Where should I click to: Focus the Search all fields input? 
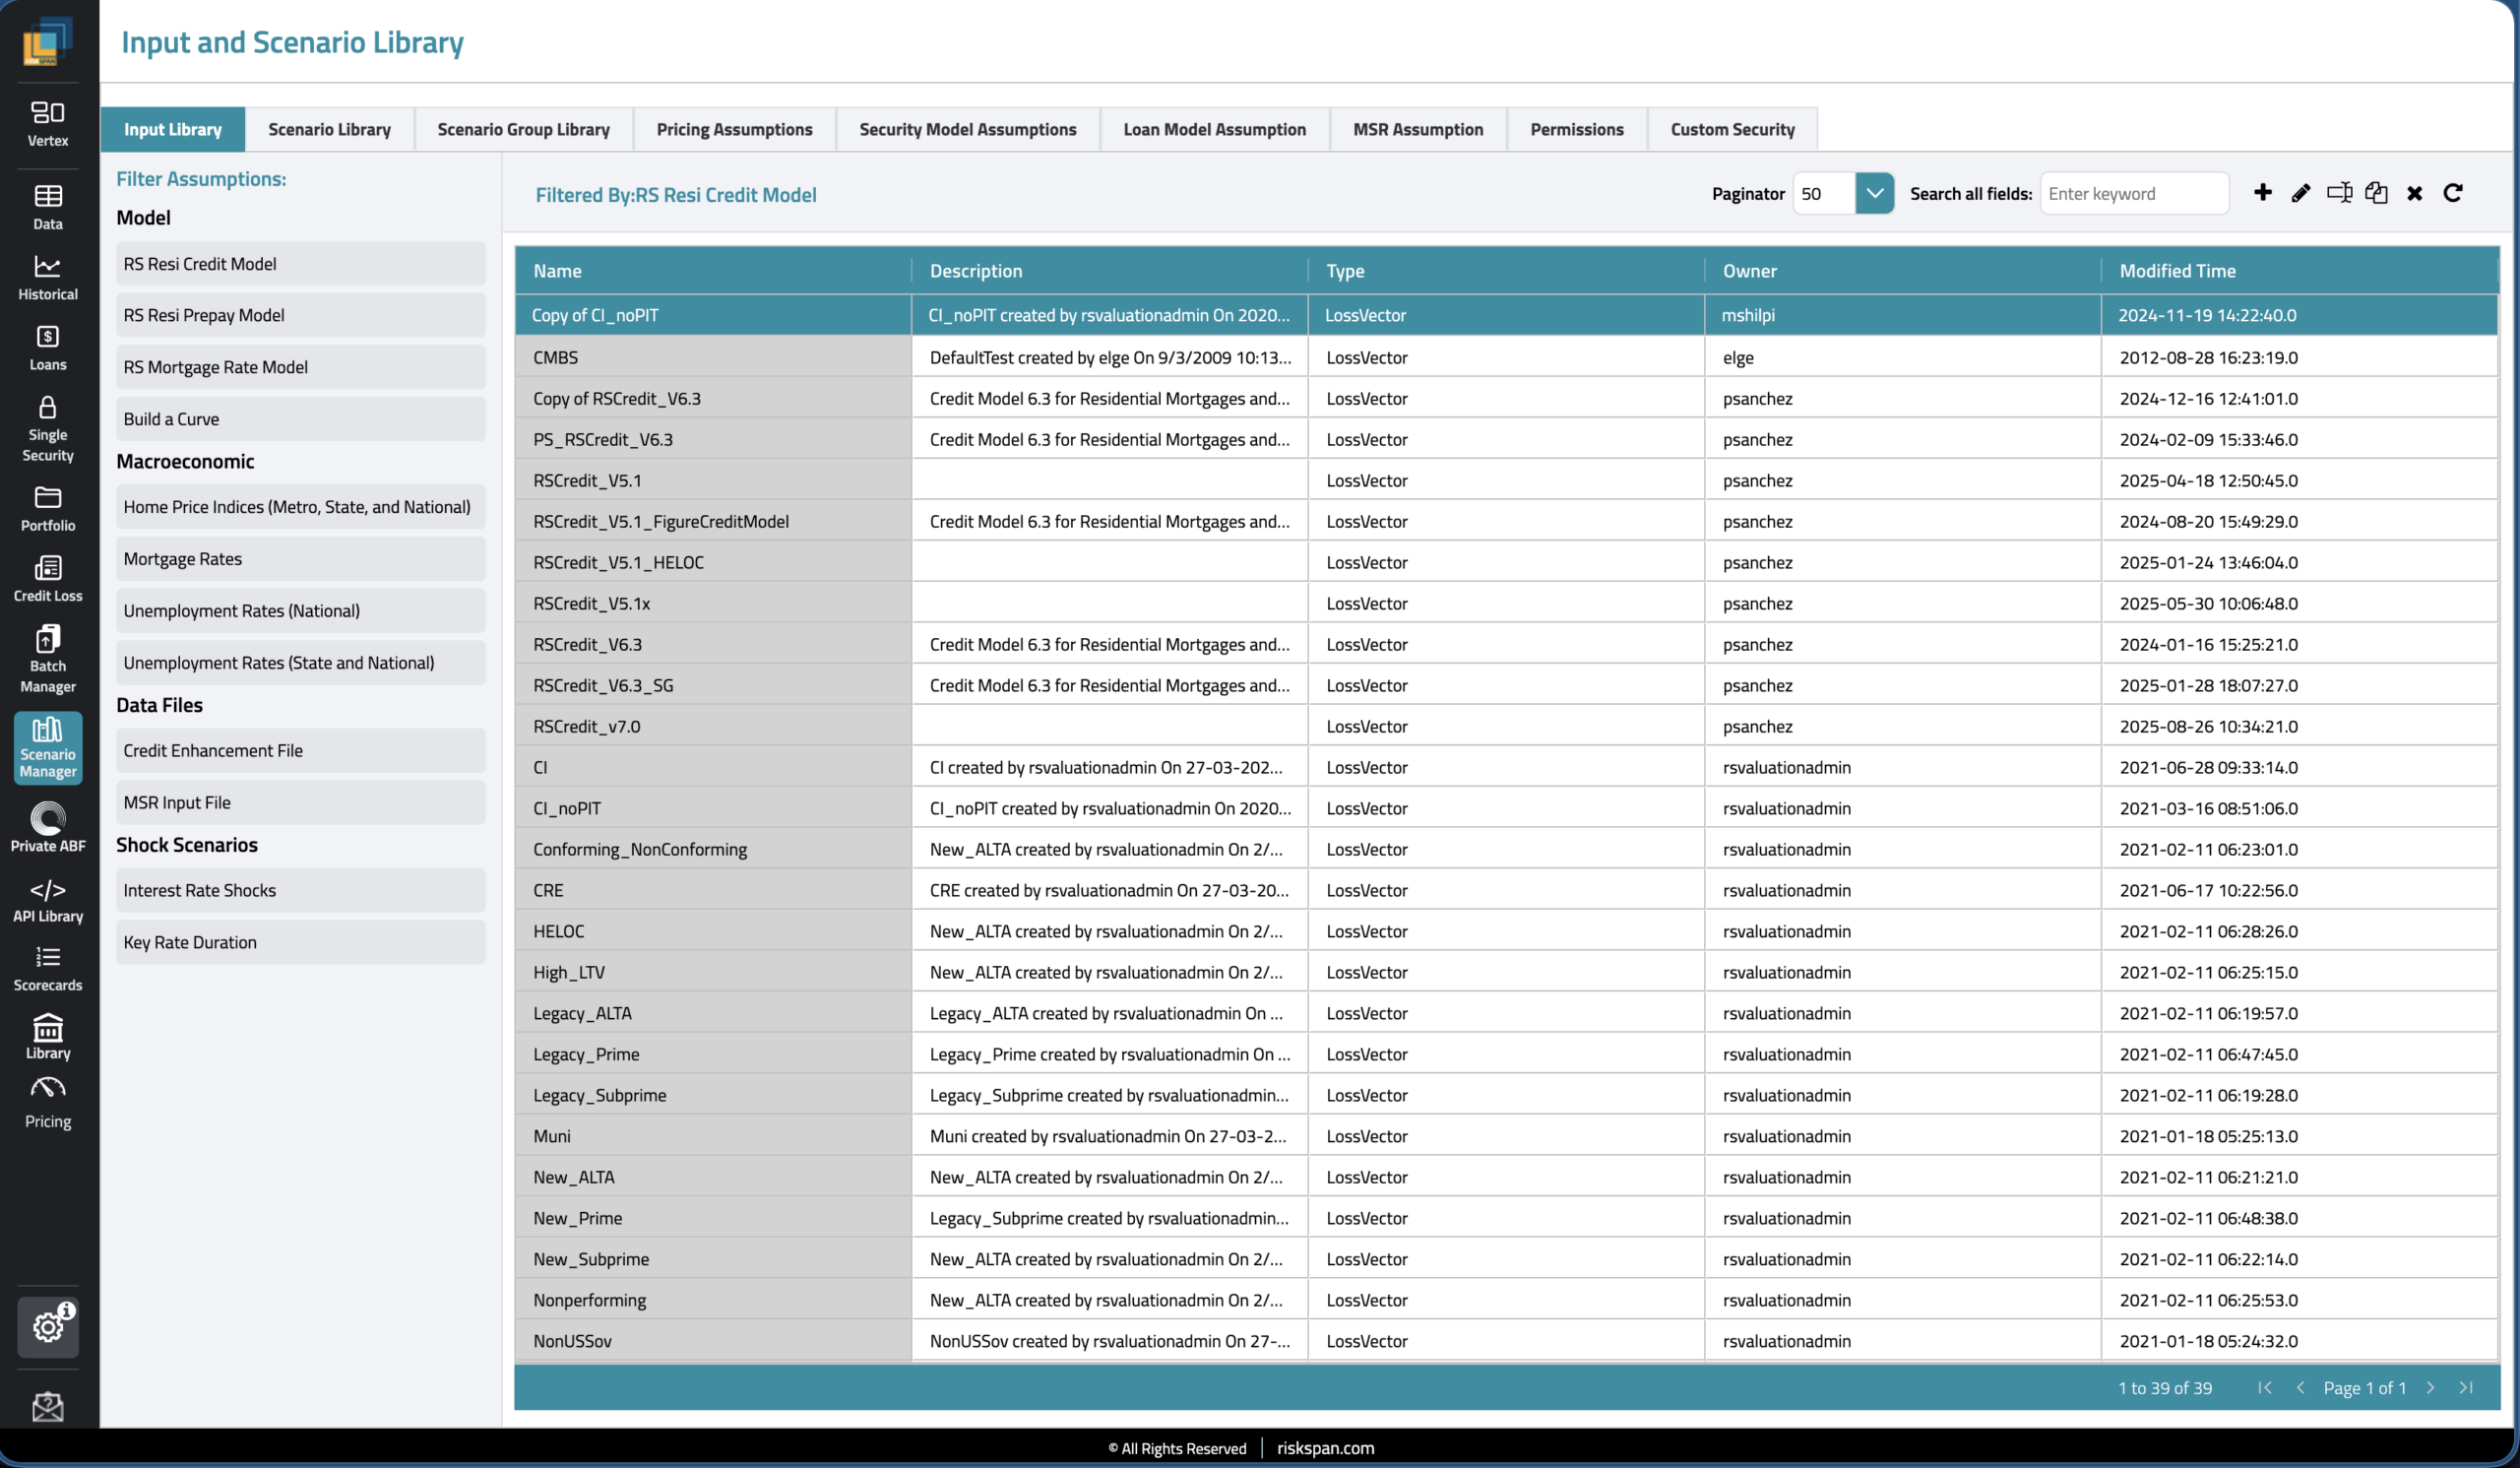click(x=2134, y=193)
